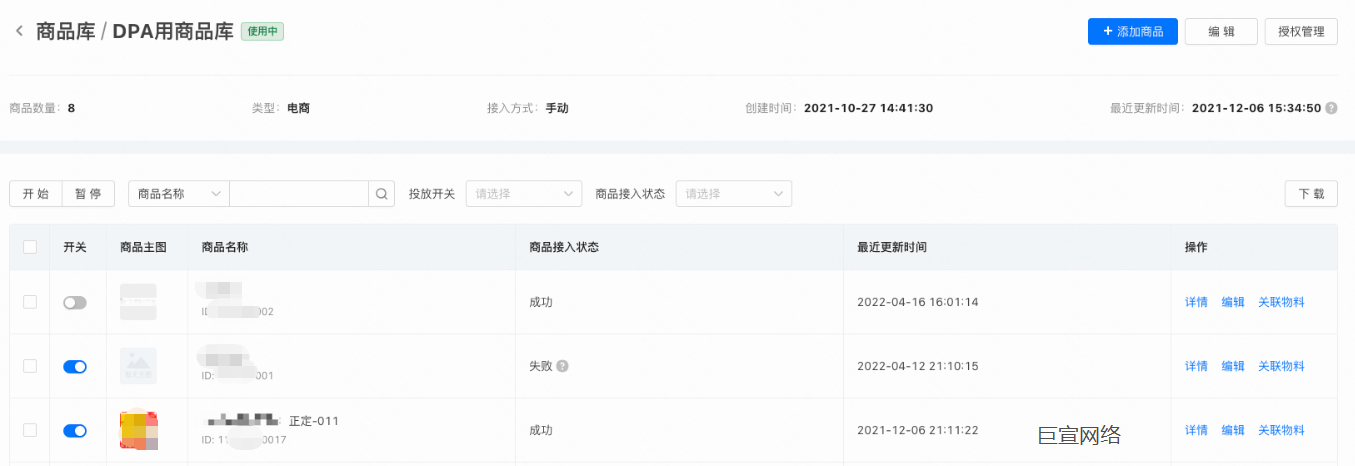Screen dimensions: 1355x466
Task: Click the search magnifier icon
Action: [381, 194]
